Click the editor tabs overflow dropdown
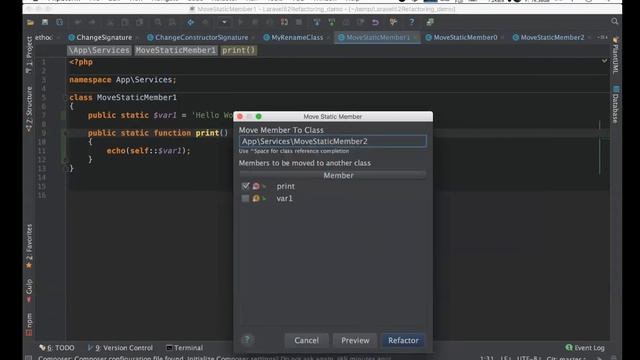The width and height of the screenshot is (640, 360). [602, 37]
